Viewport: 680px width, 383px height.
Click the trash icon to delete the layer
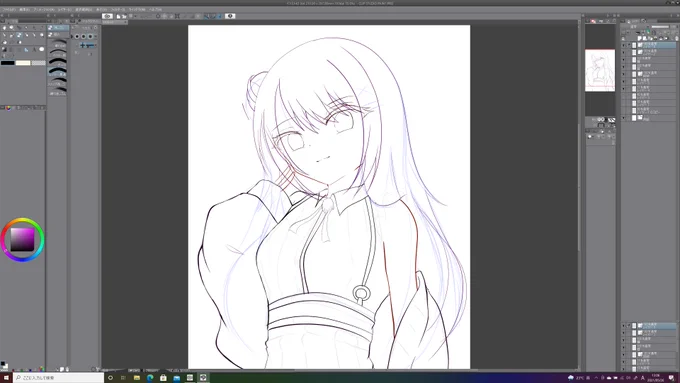tap(677, 38)
